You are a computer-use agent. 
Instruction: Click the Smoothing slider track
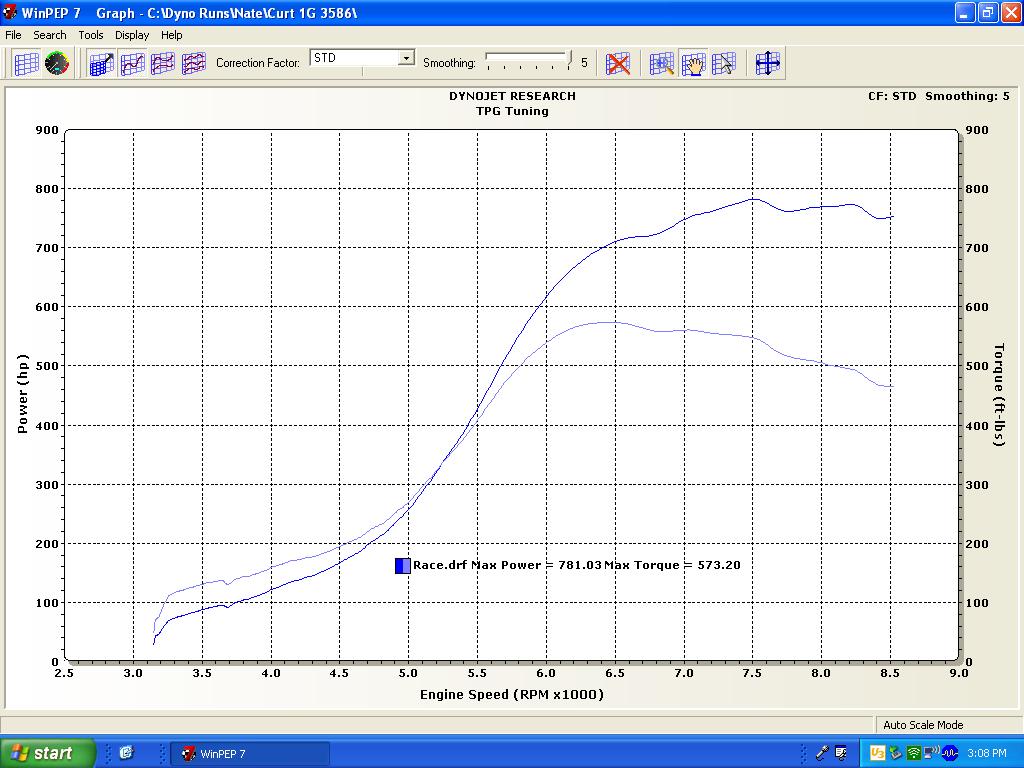[x=527, y=62]
